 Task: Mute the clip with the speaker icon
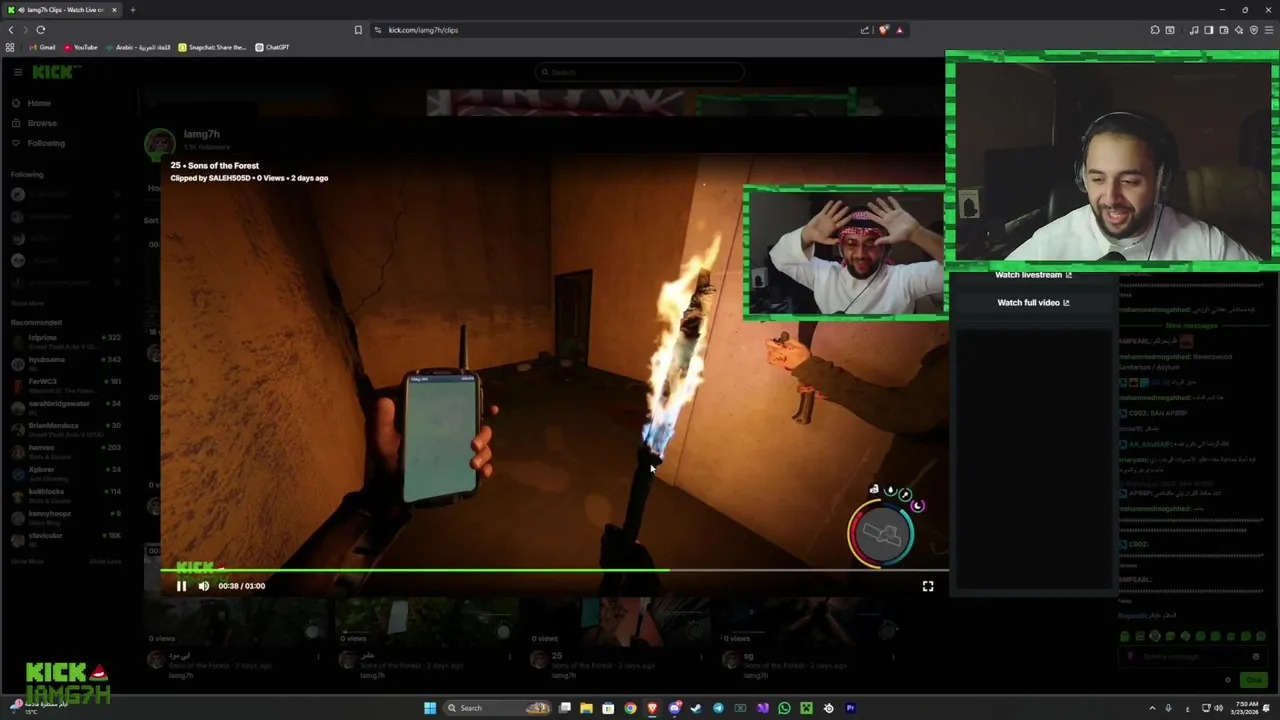(204, 586)
